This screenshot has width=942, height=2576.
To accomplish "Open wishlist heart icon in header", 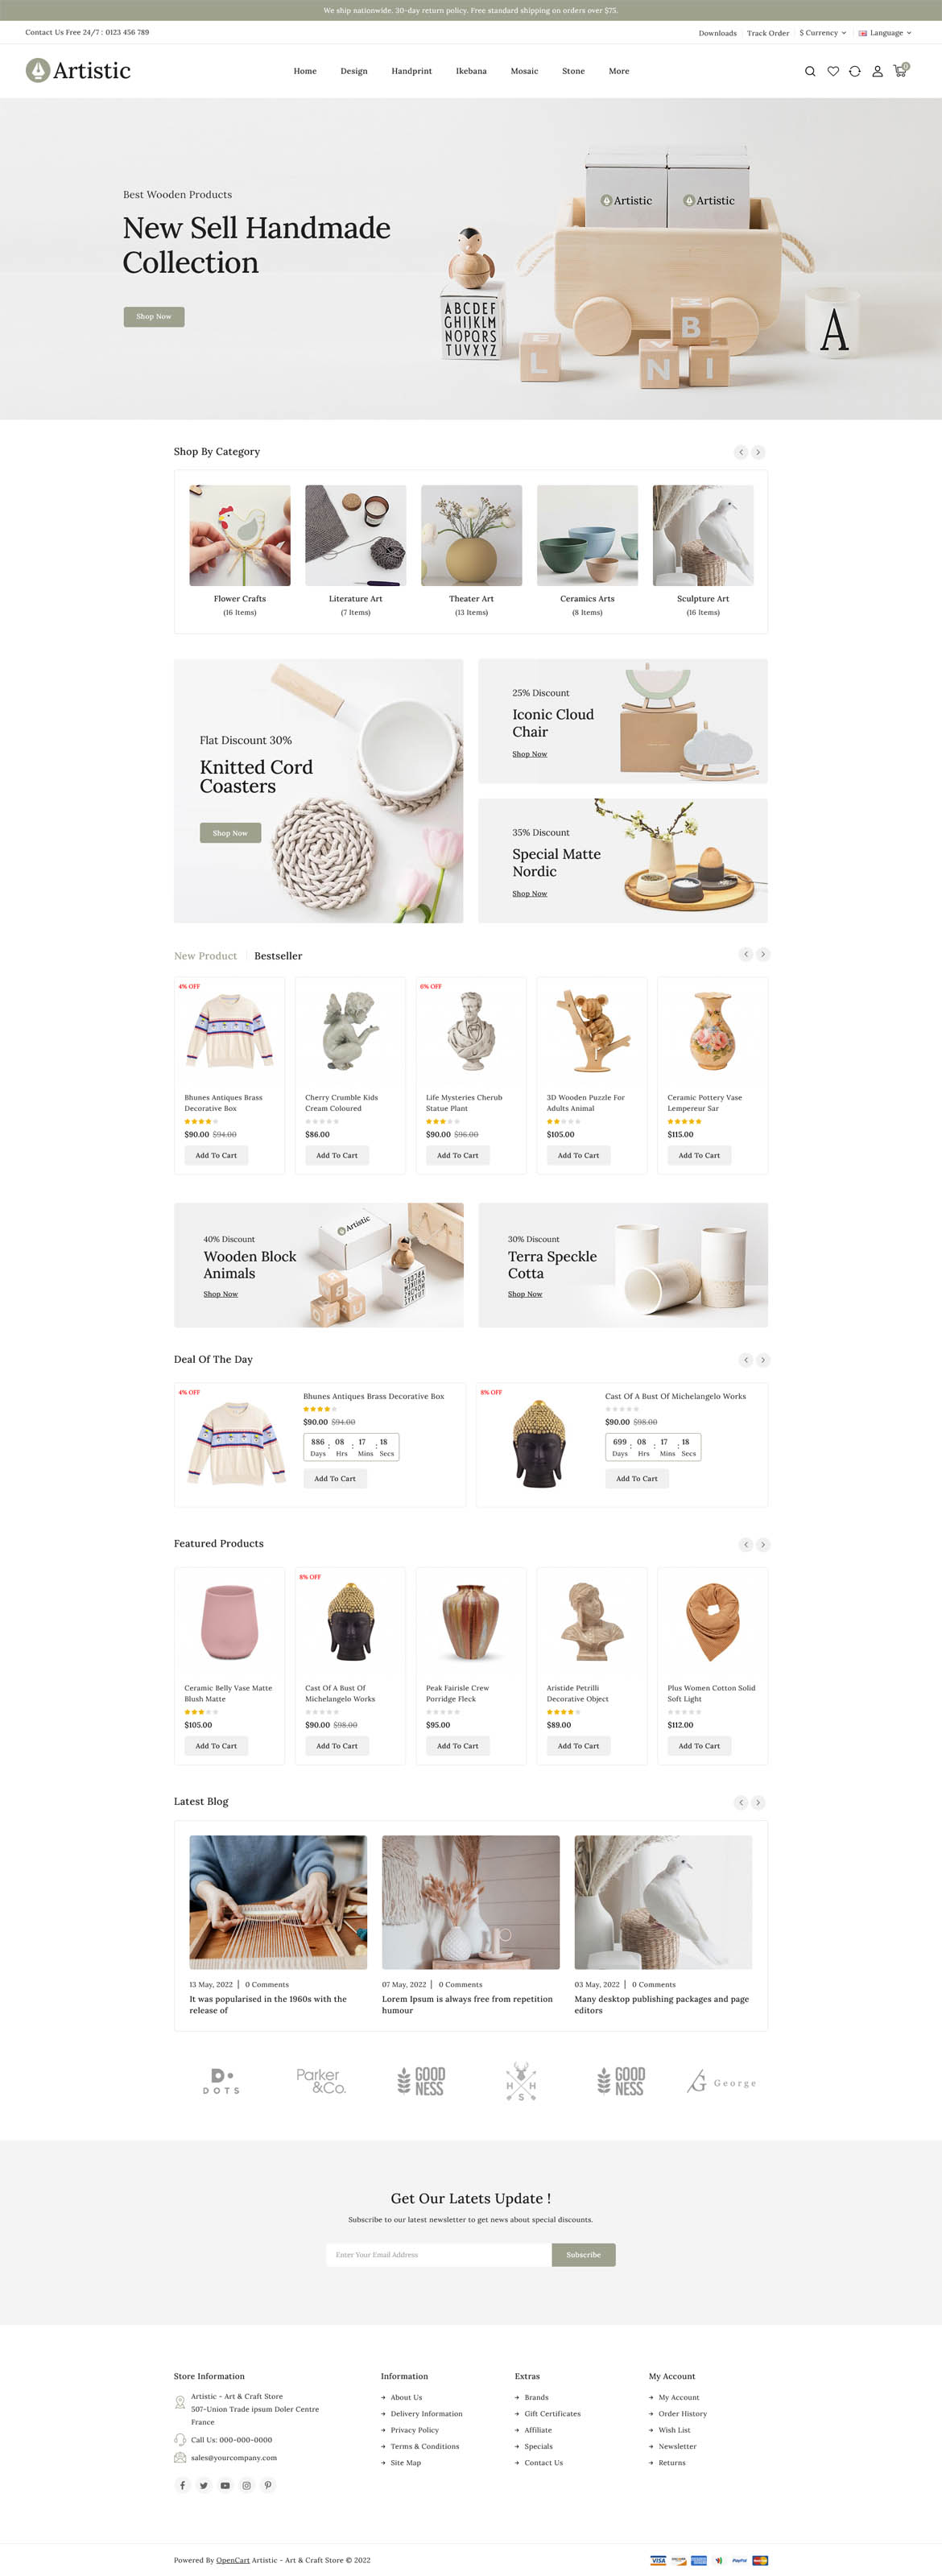I will 832,71.
